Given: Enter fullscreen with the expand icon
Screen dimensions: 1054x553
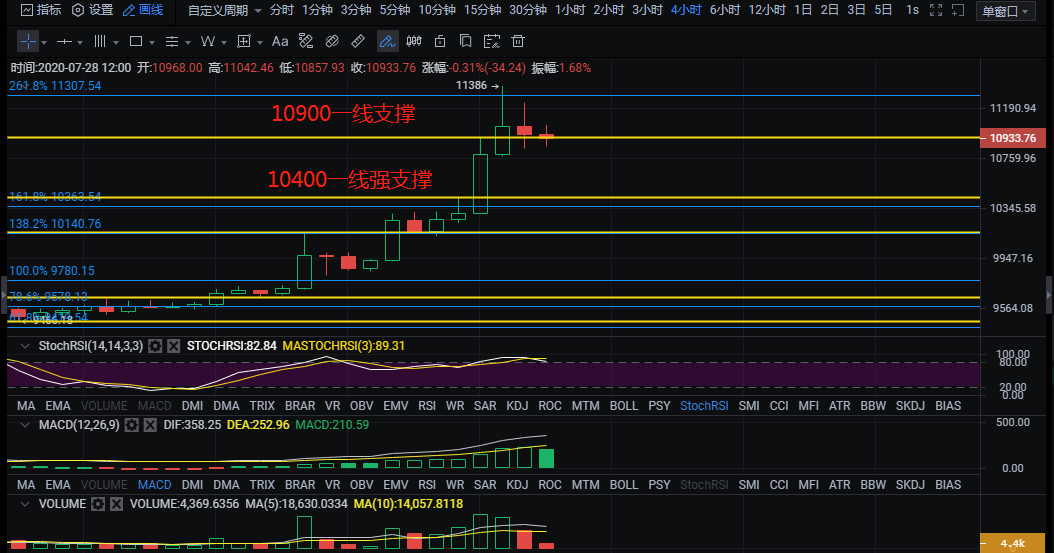Looking at the screenshot, I should [936, 10].
